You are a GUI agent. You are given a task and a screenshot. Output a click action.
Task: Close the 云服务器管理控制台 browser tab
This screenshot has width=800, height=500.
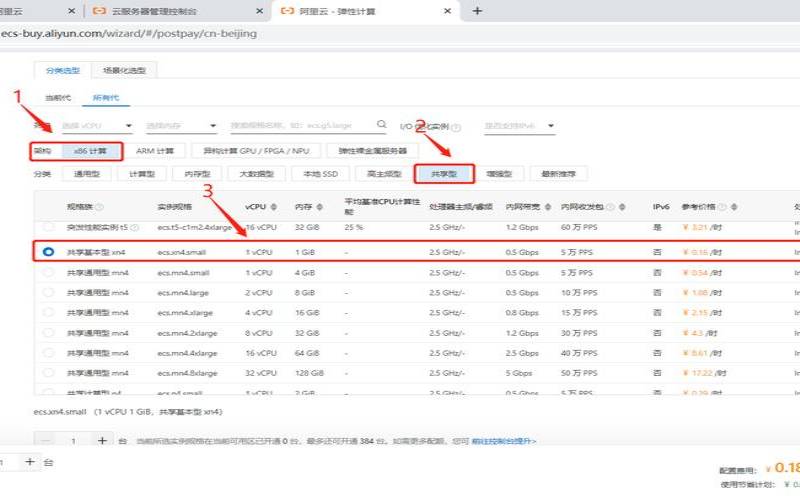(259, 11)
